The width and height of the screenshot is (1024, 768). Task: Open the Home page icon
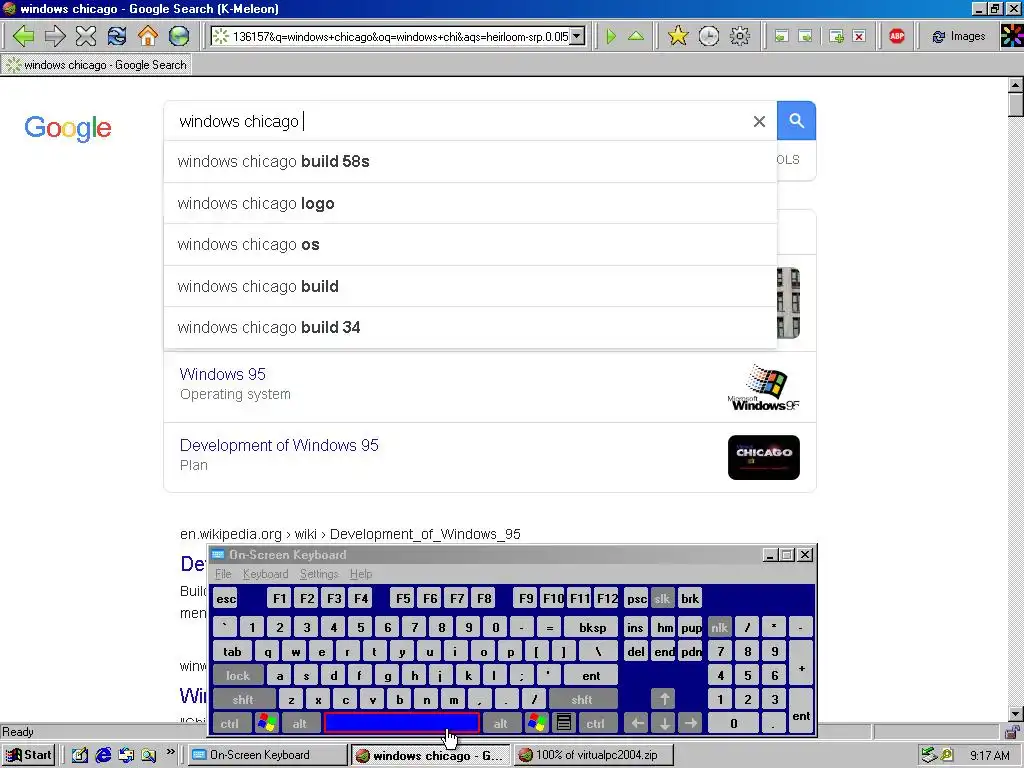pos(148,36)
